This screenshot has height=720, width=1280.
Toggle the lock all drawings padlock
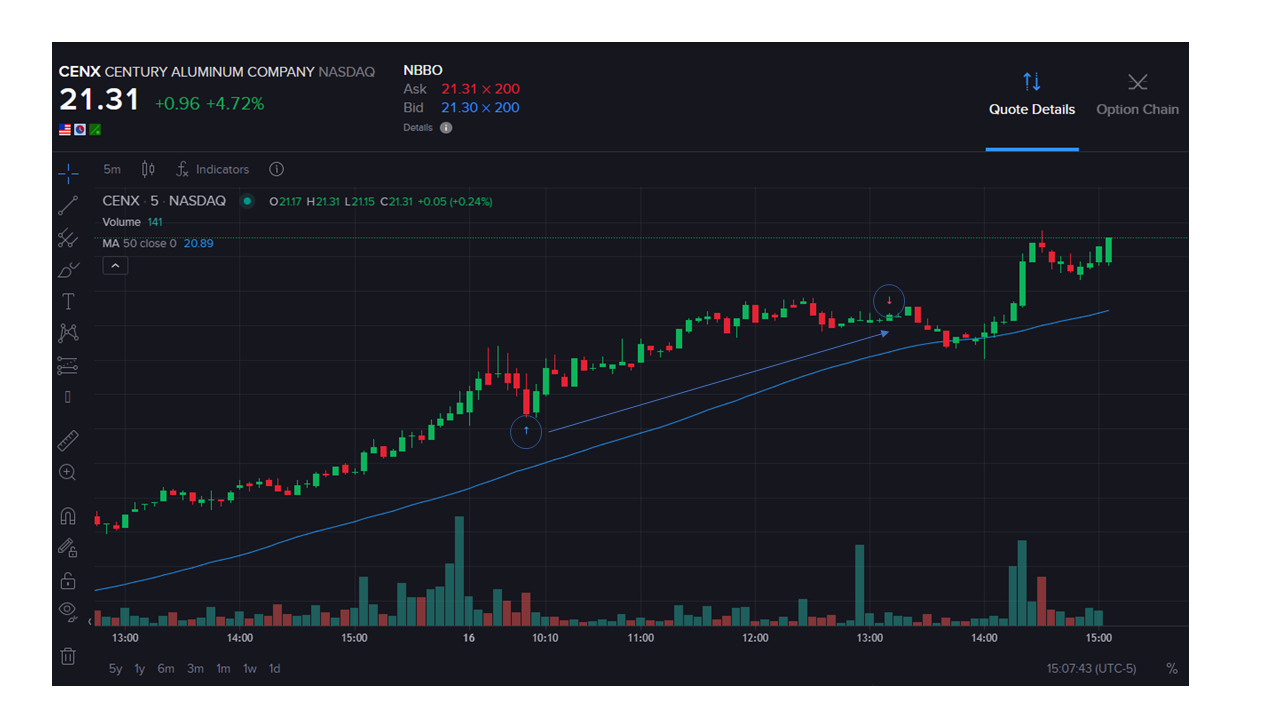[68, 580]
